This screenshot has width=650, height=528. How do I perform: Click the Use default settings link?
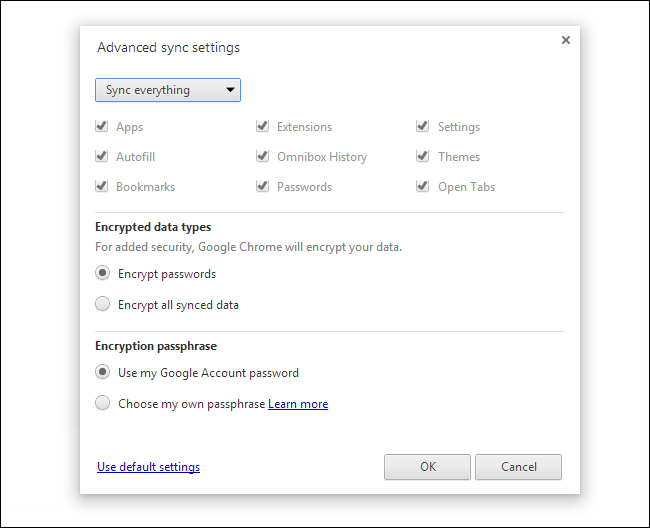[x=148, y=467]
